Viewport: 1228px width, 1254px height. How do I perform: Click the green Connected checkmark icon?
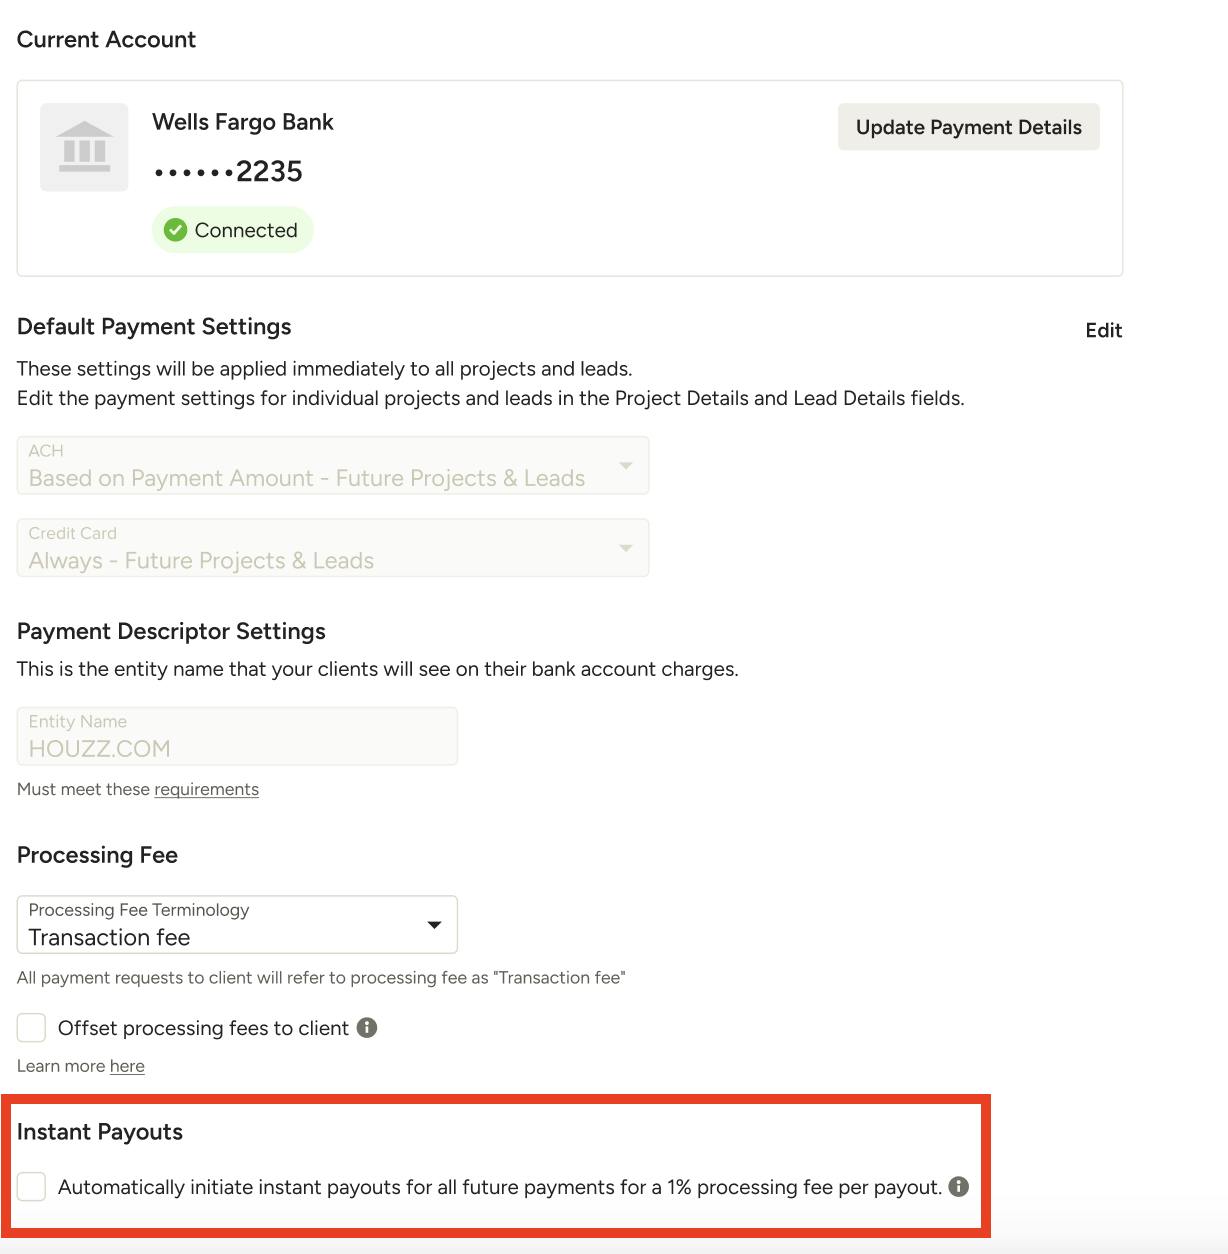click(x=175, y=230)
